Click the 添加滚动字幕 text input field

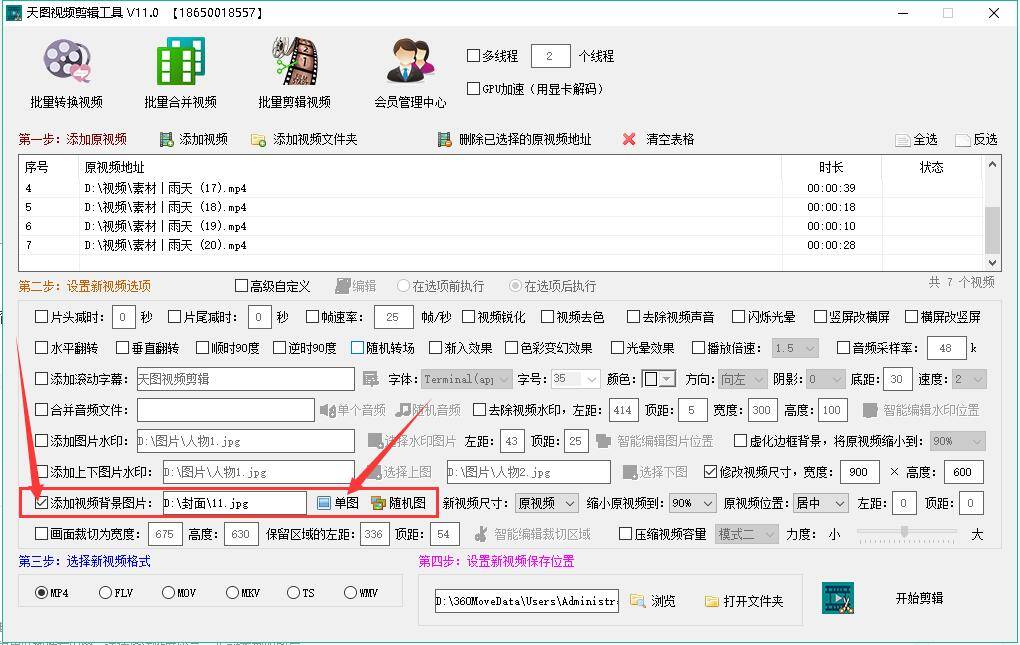click(x=246, y=379)
